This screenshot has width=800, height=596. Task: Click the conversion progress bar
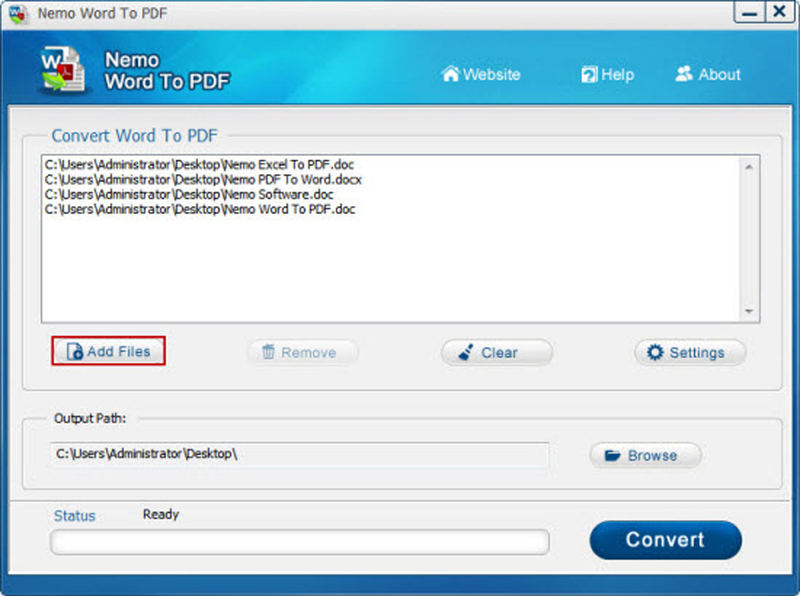pyautogui.click(x=299, y=542)
